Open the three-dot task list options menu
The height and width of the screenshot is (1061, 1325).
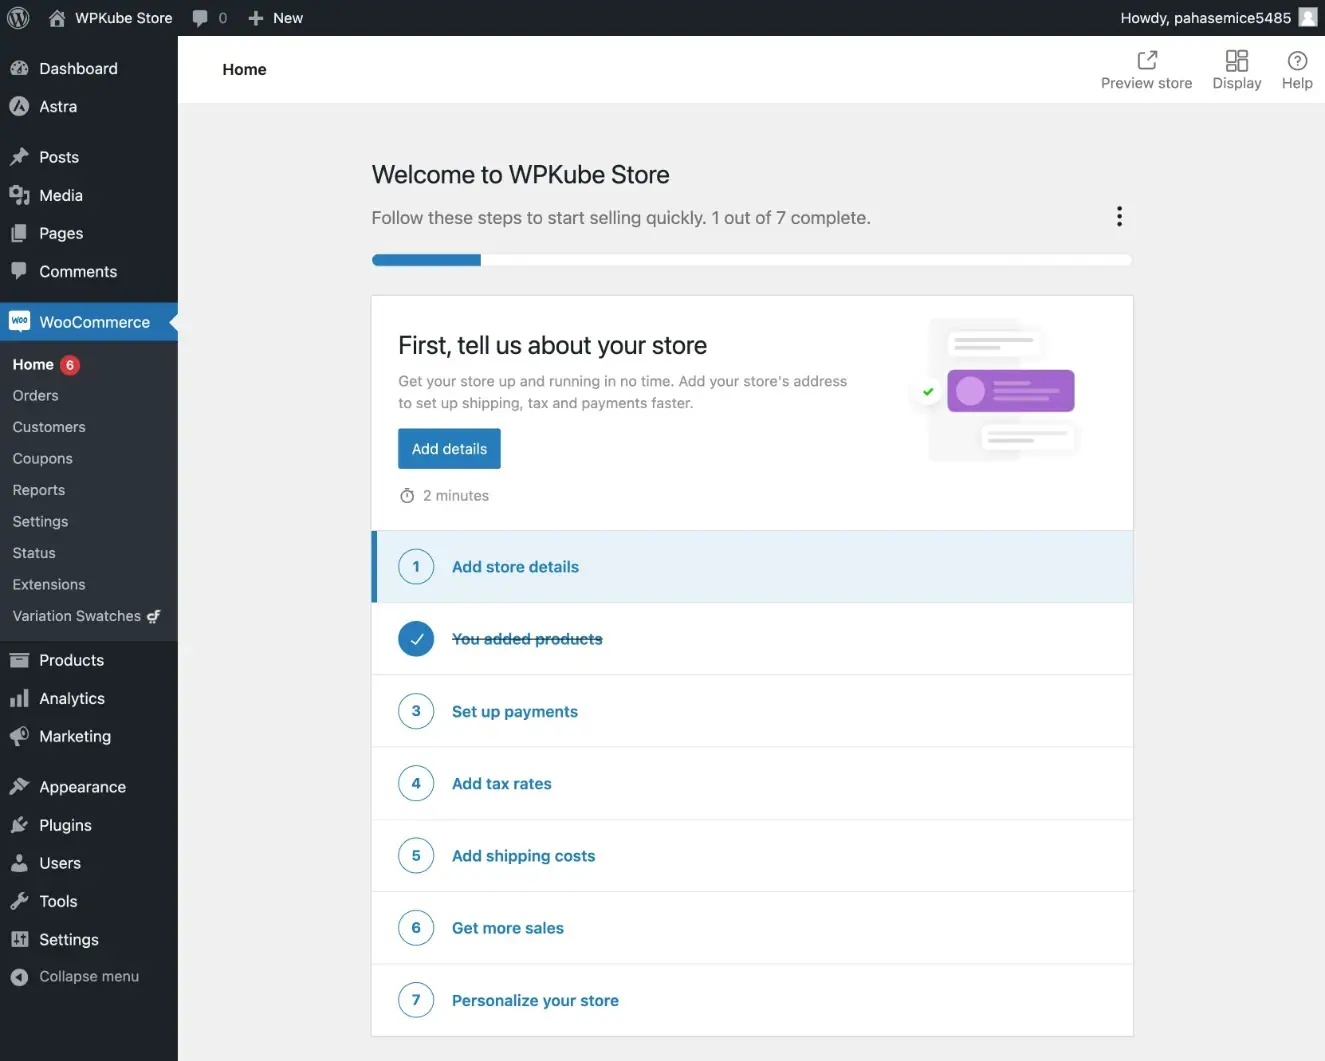1119,217
